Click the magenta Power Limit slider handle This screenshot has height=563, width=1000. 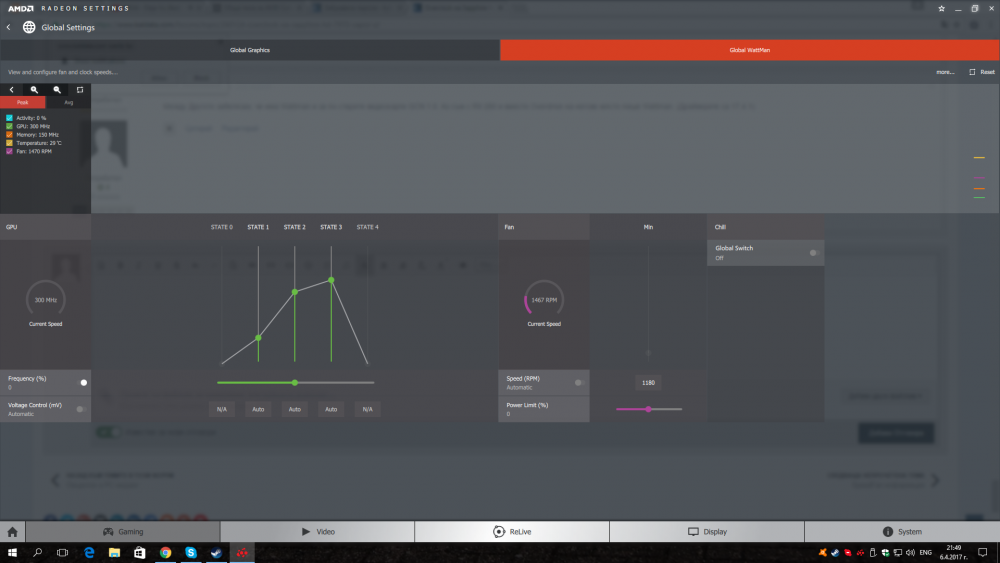pyautogui.click(x=648, y=409)
